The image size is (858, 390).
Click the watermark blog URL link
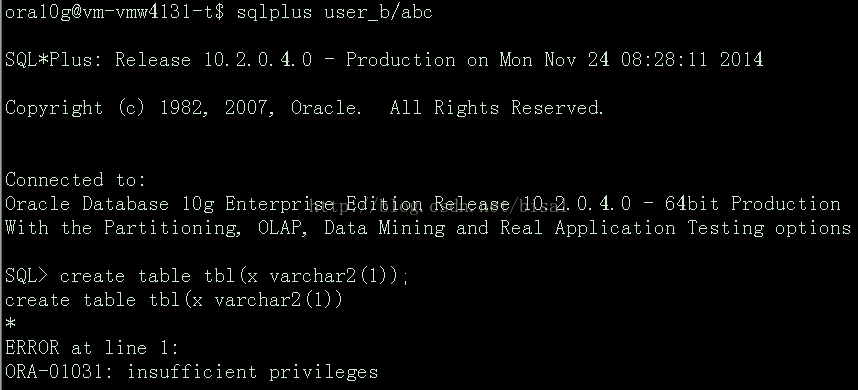coord(438,206)
